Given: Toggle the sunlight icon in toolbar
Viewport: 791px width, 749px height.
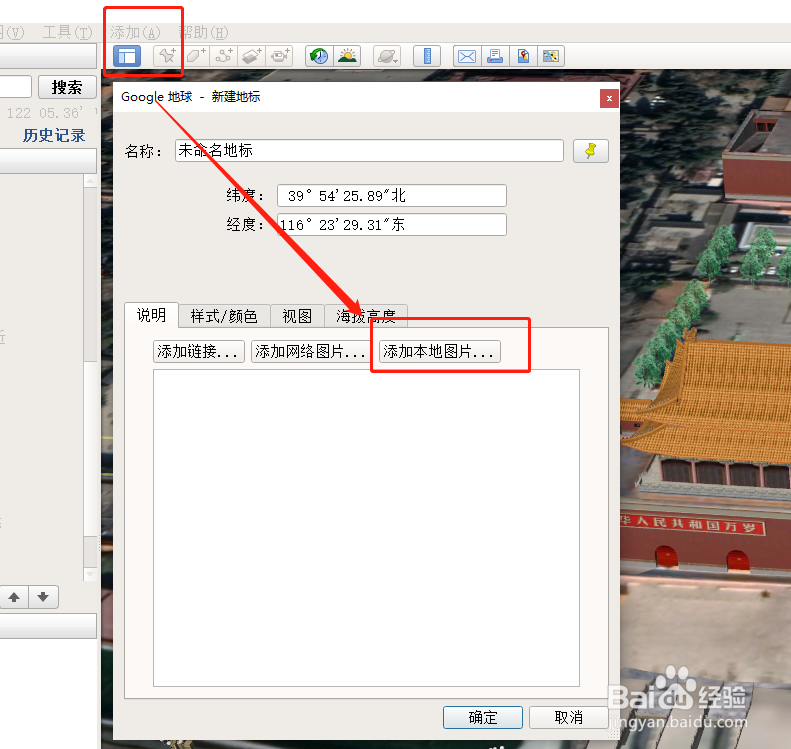Looking at the screenshot, I should 347,56.
